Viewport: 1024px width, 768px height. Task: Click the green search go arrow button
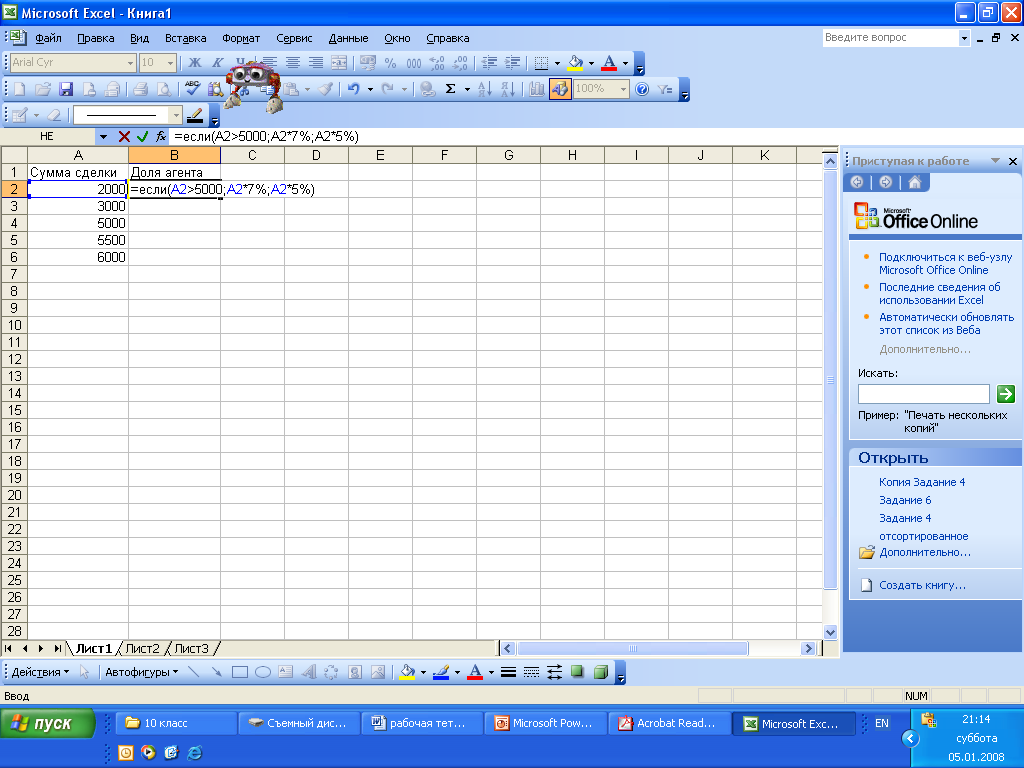1006,394
